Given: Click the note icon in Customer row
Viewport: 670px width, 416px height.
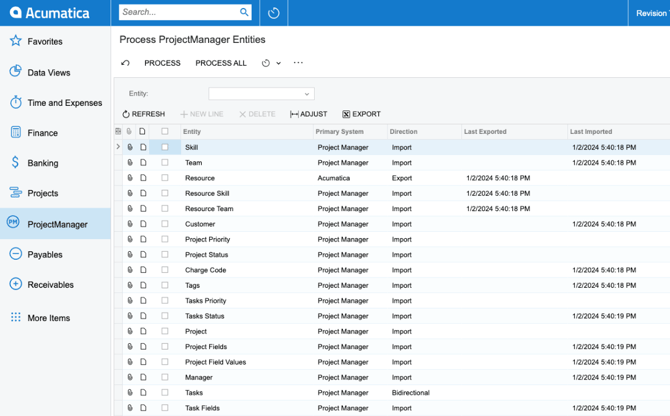Looking at the screenshot, I should click(x=143, y=224).
